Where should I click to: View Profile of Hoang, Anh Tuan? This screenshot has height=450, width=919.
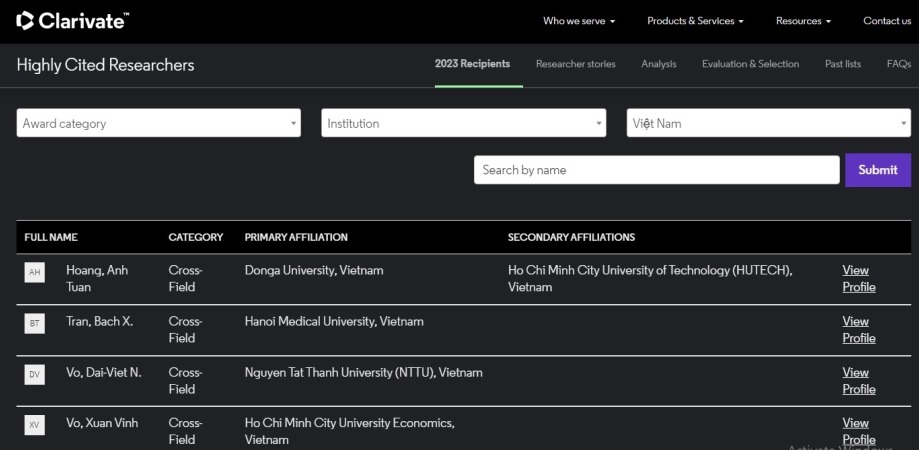tap(859, 279)
